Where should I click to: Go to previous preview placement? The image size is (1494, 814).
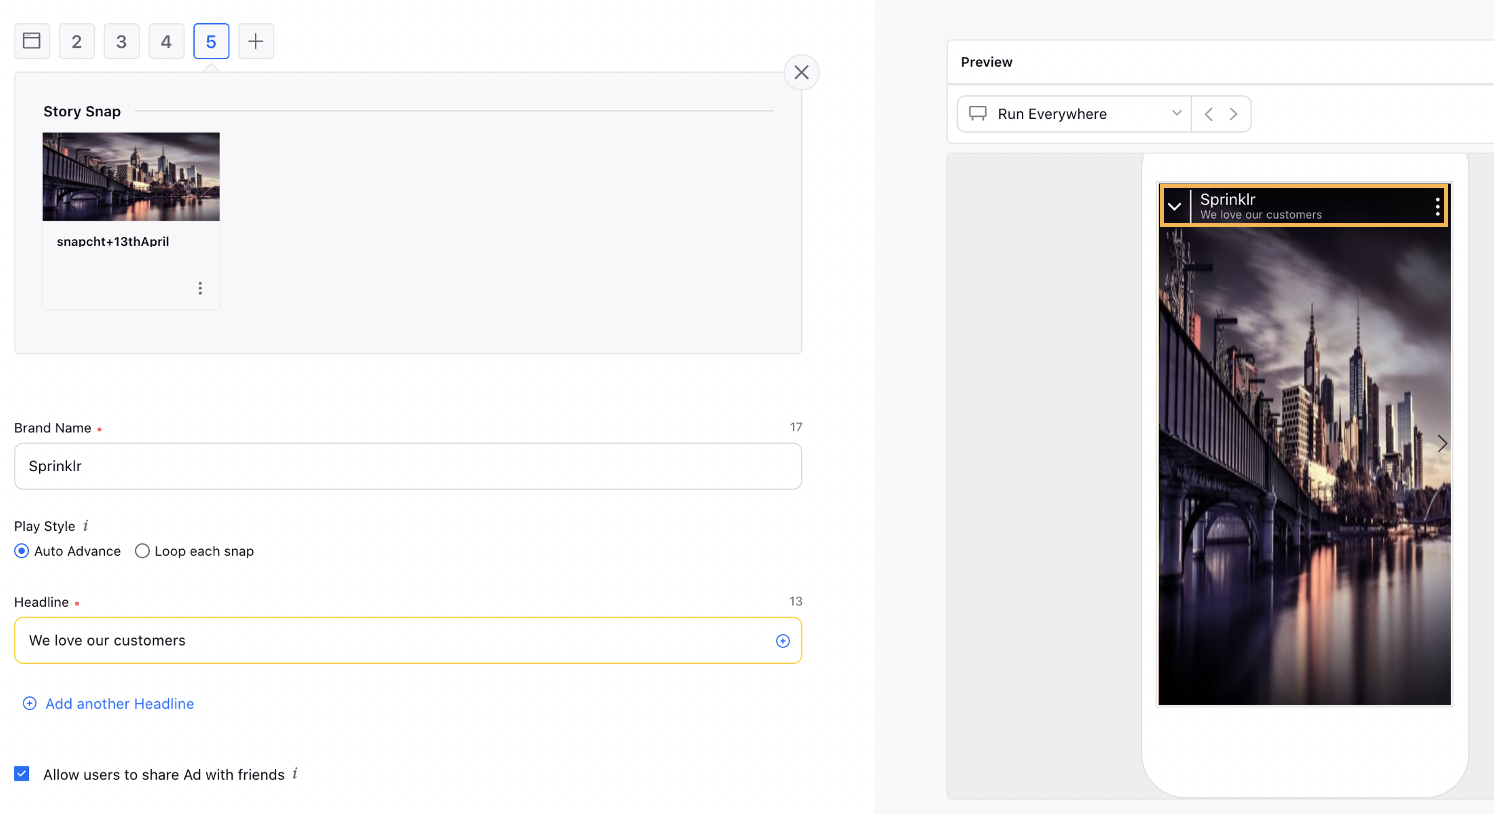coord(1209,114)
